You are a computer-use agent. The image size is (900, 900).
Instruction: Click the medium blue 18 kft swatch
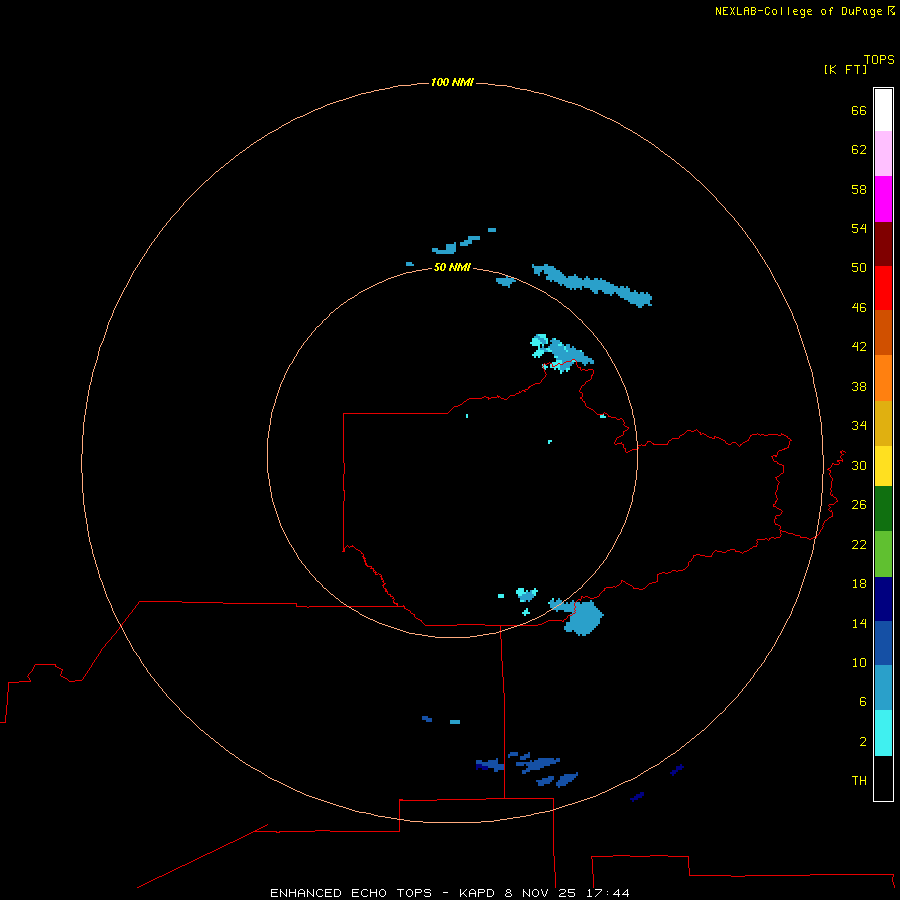883,643
